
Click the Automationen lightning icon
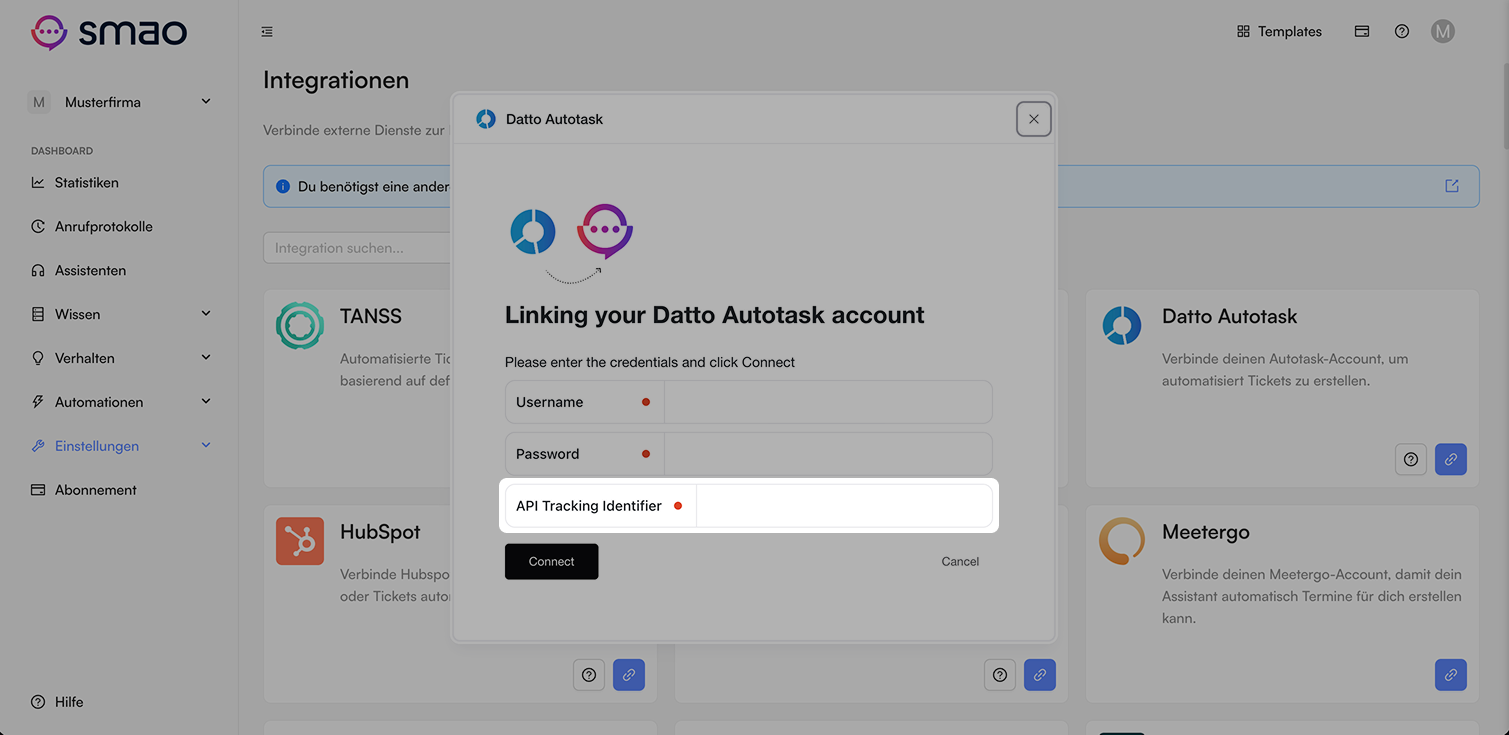pyautogui.click(x=38, y=402)
